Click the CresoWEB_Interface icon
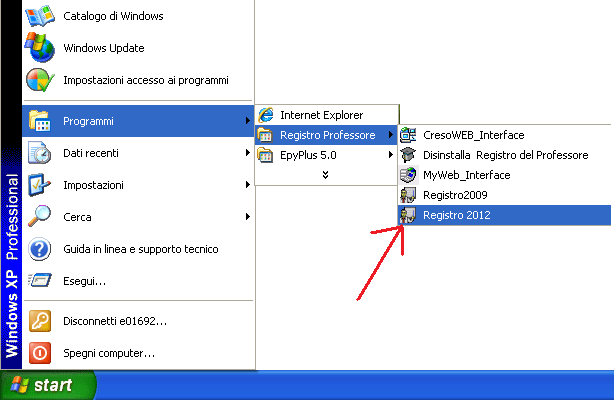 coord(408,135)
